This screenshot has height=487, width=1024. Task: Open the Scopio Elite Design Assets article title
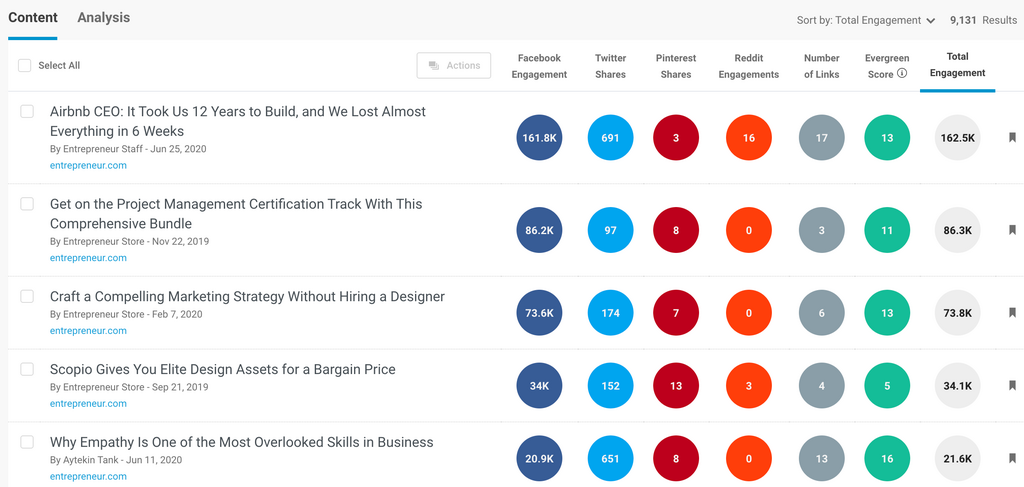click(222, 369)
